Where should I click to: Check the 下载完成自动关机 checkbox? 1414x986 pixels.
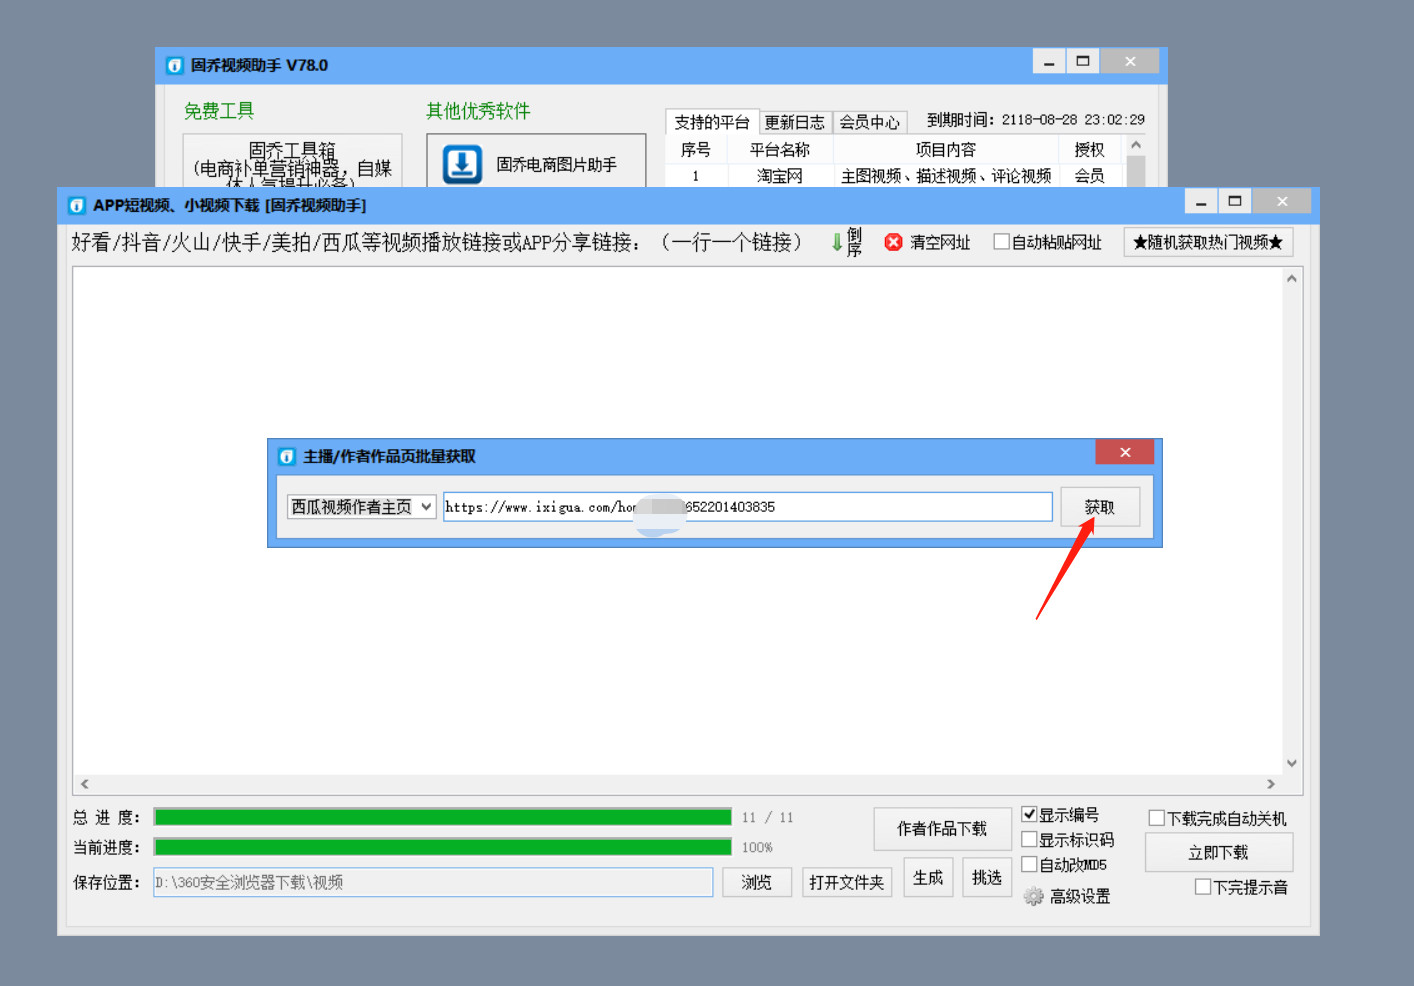point(1157,817)
